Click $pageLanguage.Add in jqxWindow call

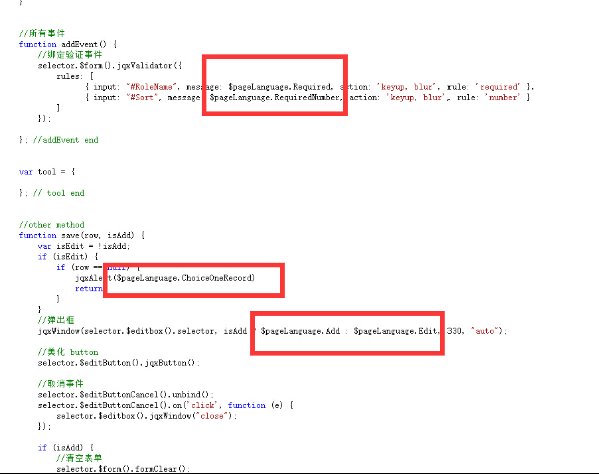click(x=300, y=331)
